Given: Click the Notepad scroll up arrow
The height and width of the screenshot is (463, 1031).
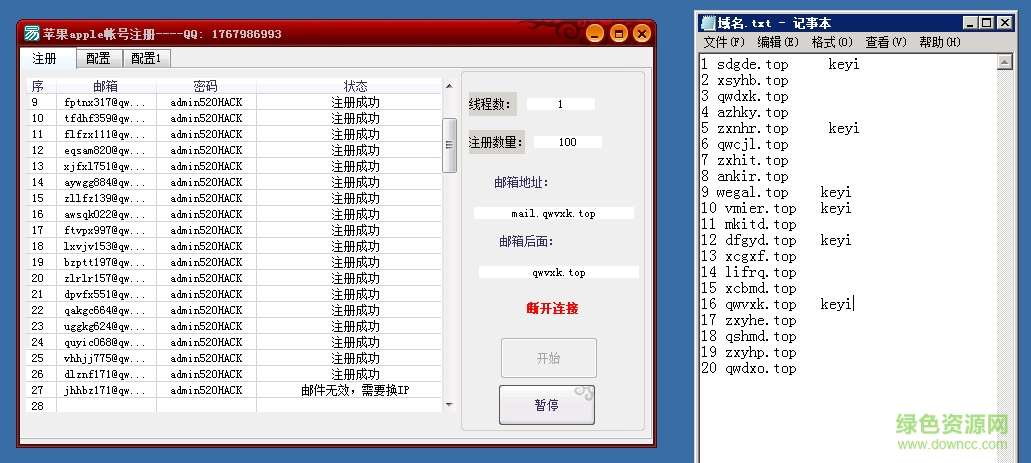Looking at the screenshot, I should point(1004,62).
